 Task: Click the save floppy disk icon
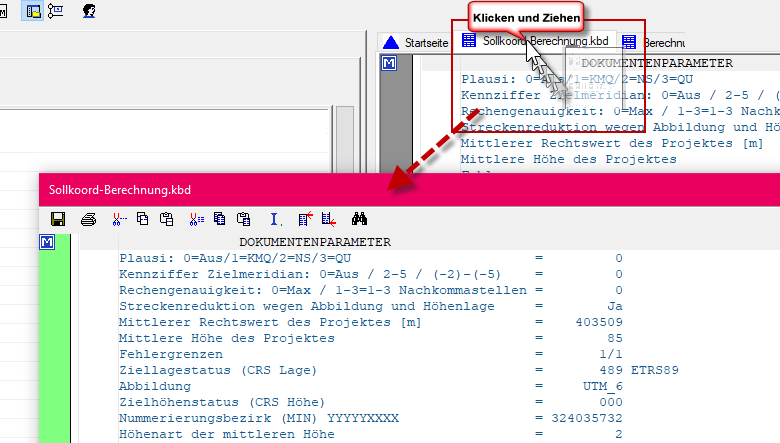tap(58, 218)
